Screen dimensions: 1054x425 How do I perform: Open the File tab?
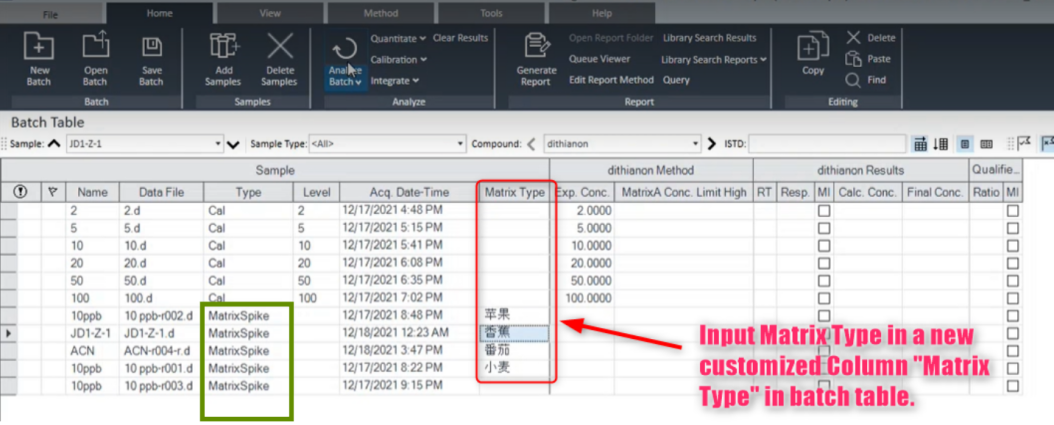[50, 13]
